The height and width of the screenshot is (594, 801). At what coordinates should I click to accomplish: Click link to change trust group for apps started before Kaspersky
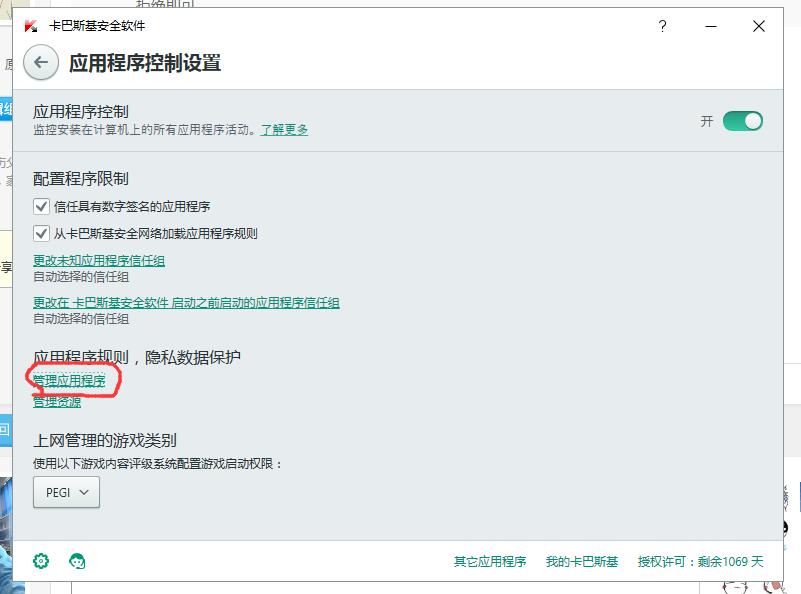(x=186, y=303)
